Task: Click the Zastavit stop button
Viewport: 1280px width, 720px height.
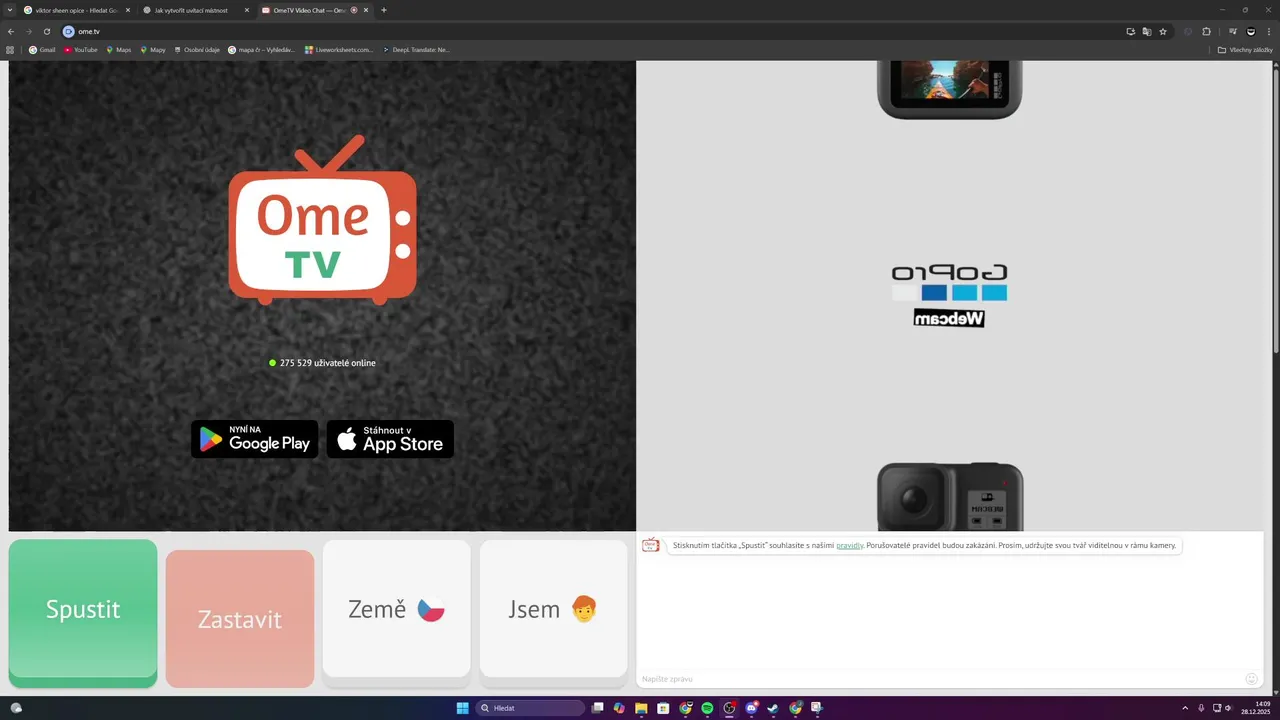Action: coord(240,618)
